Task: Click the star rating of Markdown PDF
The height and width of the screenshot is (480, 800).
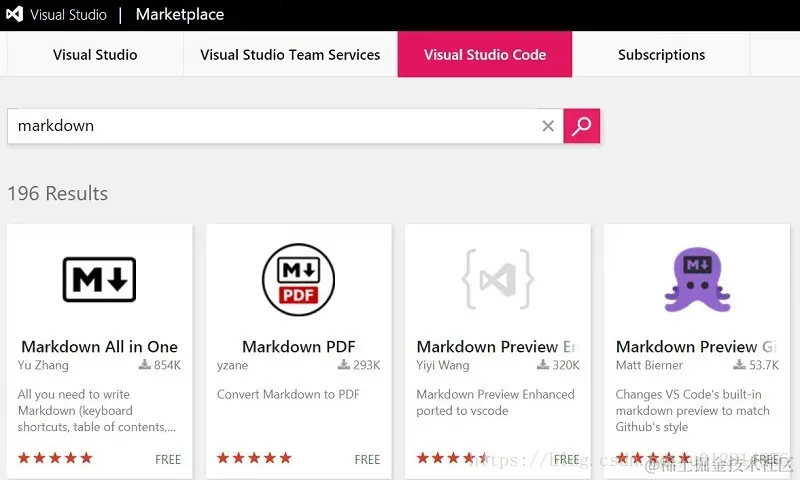Action: [254, 458]
